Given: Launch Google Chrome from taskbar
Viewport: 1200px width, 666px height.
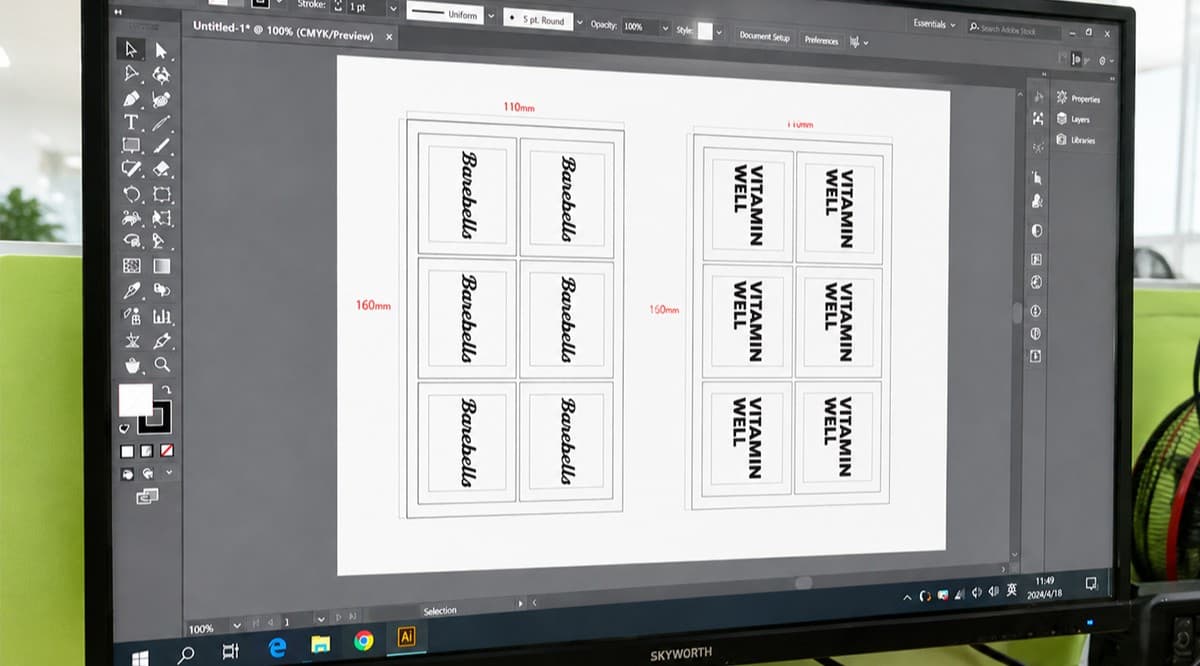Looking at the screenshot, I should pos(363,641).
